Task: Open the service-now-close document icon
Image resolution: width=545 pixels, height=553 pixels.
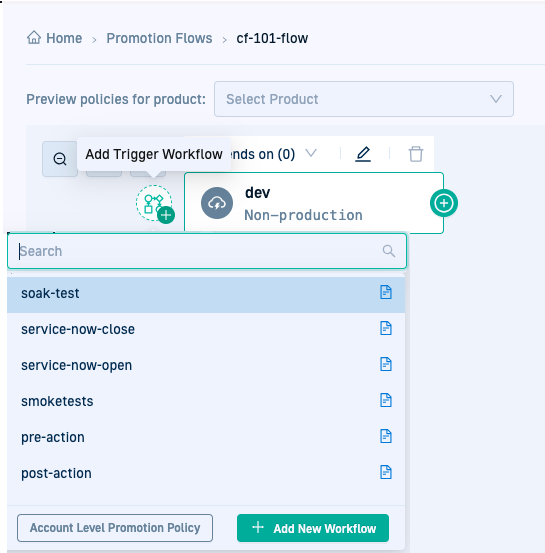Action: point(386,328)
